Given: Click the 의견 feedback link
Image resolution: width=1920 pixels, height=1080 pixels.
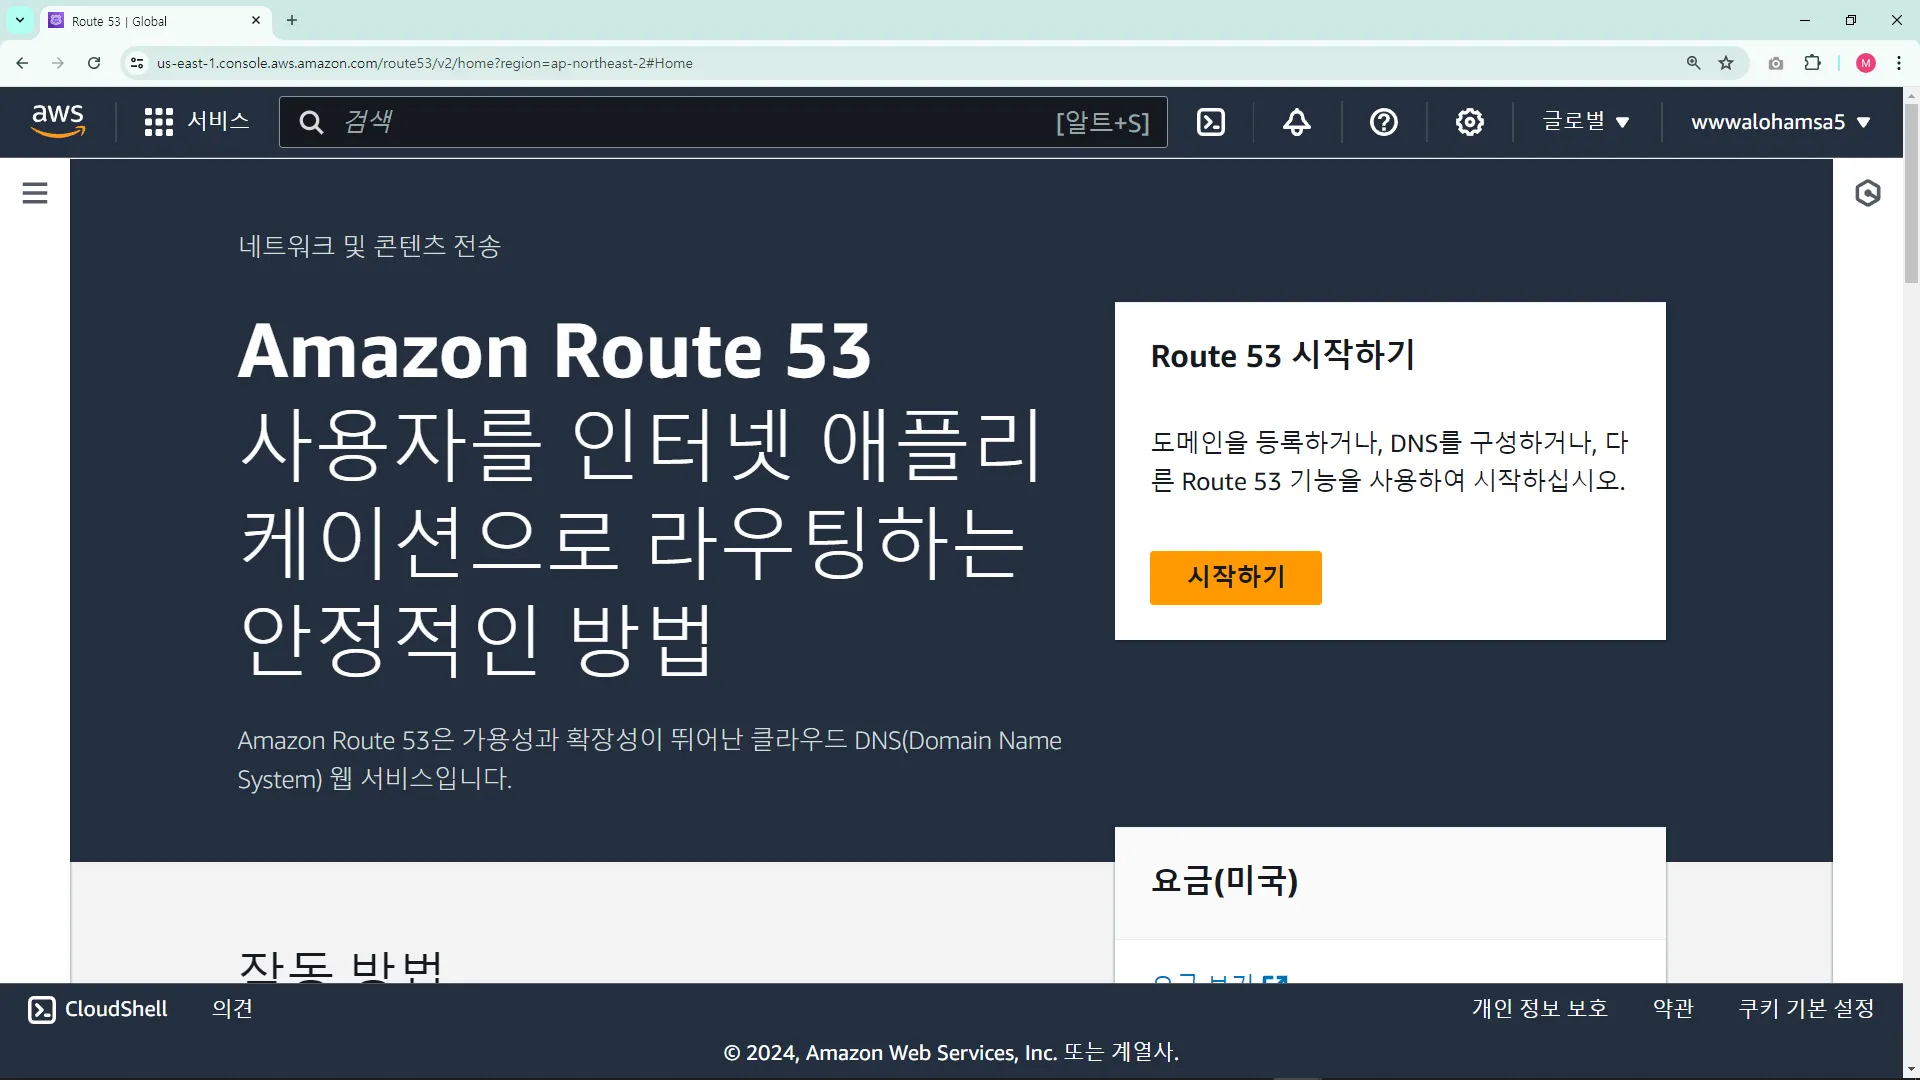Looking at the screenshot, I should [x=232, y=1009].
